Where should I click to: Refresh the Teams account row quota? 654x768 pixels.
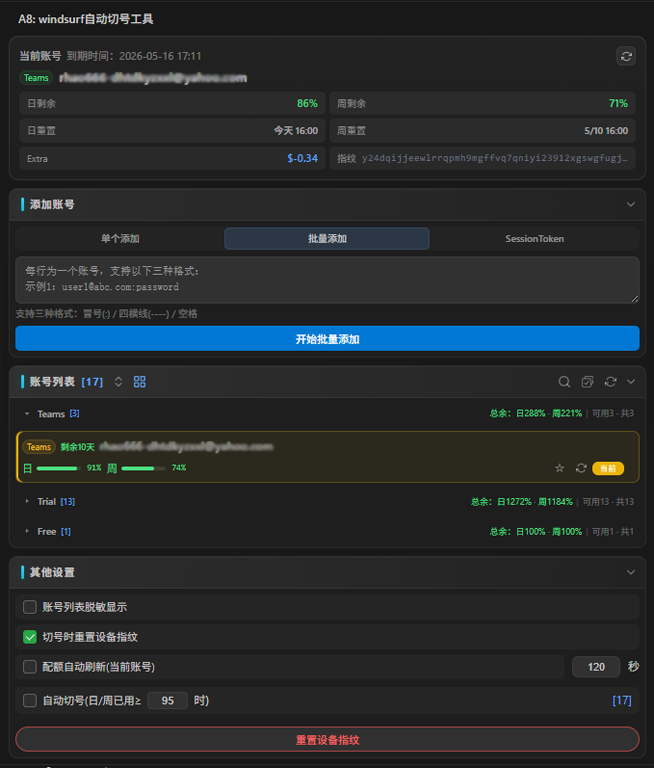pyautogui.click(x=581, y=468)
